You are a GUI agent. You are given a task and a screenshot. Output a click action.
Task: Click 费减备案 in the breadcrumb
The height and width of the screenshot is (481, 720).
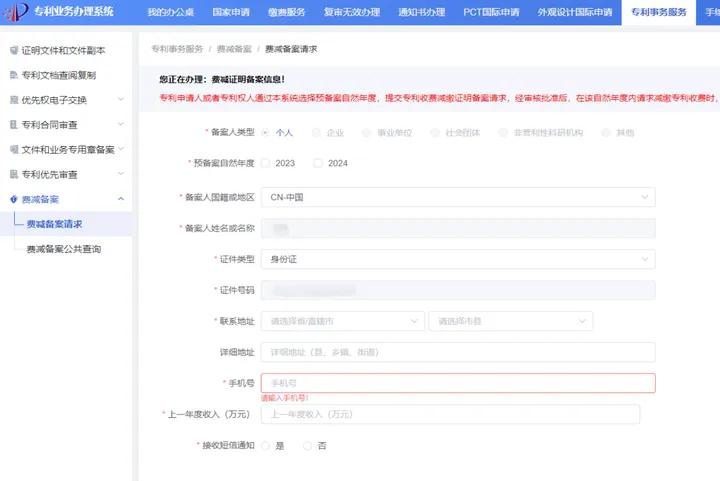click(234, 49)
